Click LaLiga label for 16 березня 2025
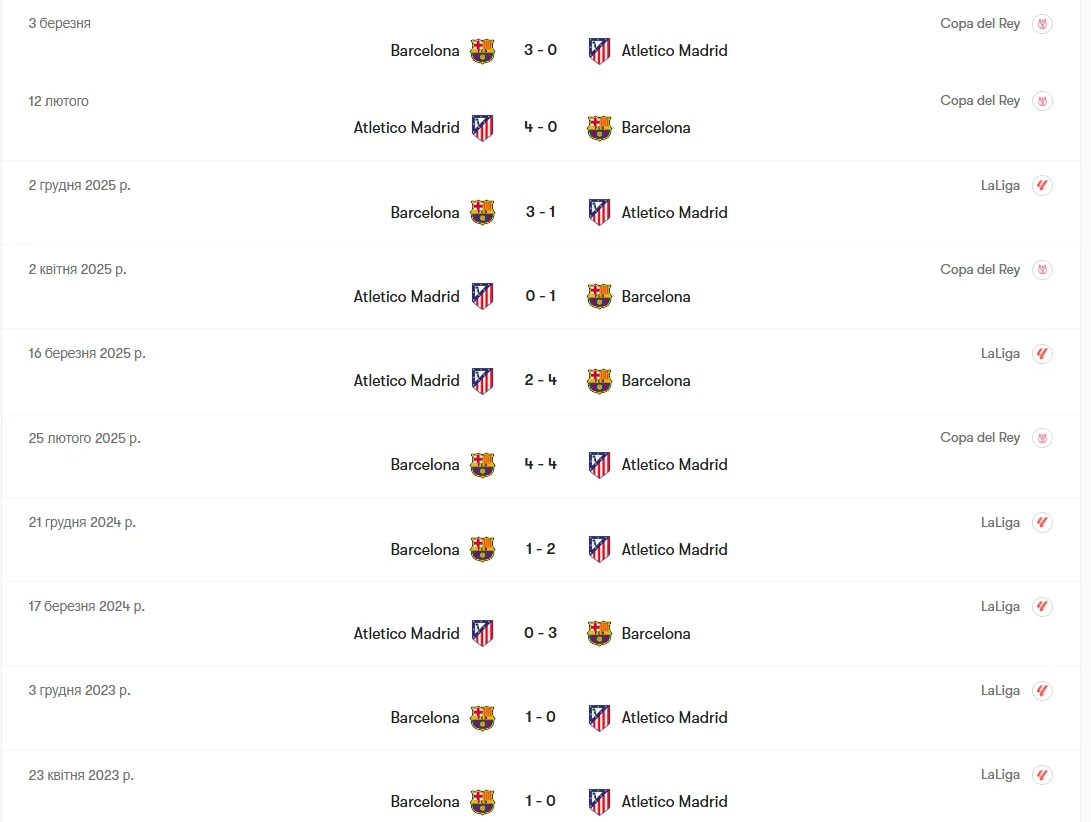The image size is (1091, 822). coord(1000,354)
